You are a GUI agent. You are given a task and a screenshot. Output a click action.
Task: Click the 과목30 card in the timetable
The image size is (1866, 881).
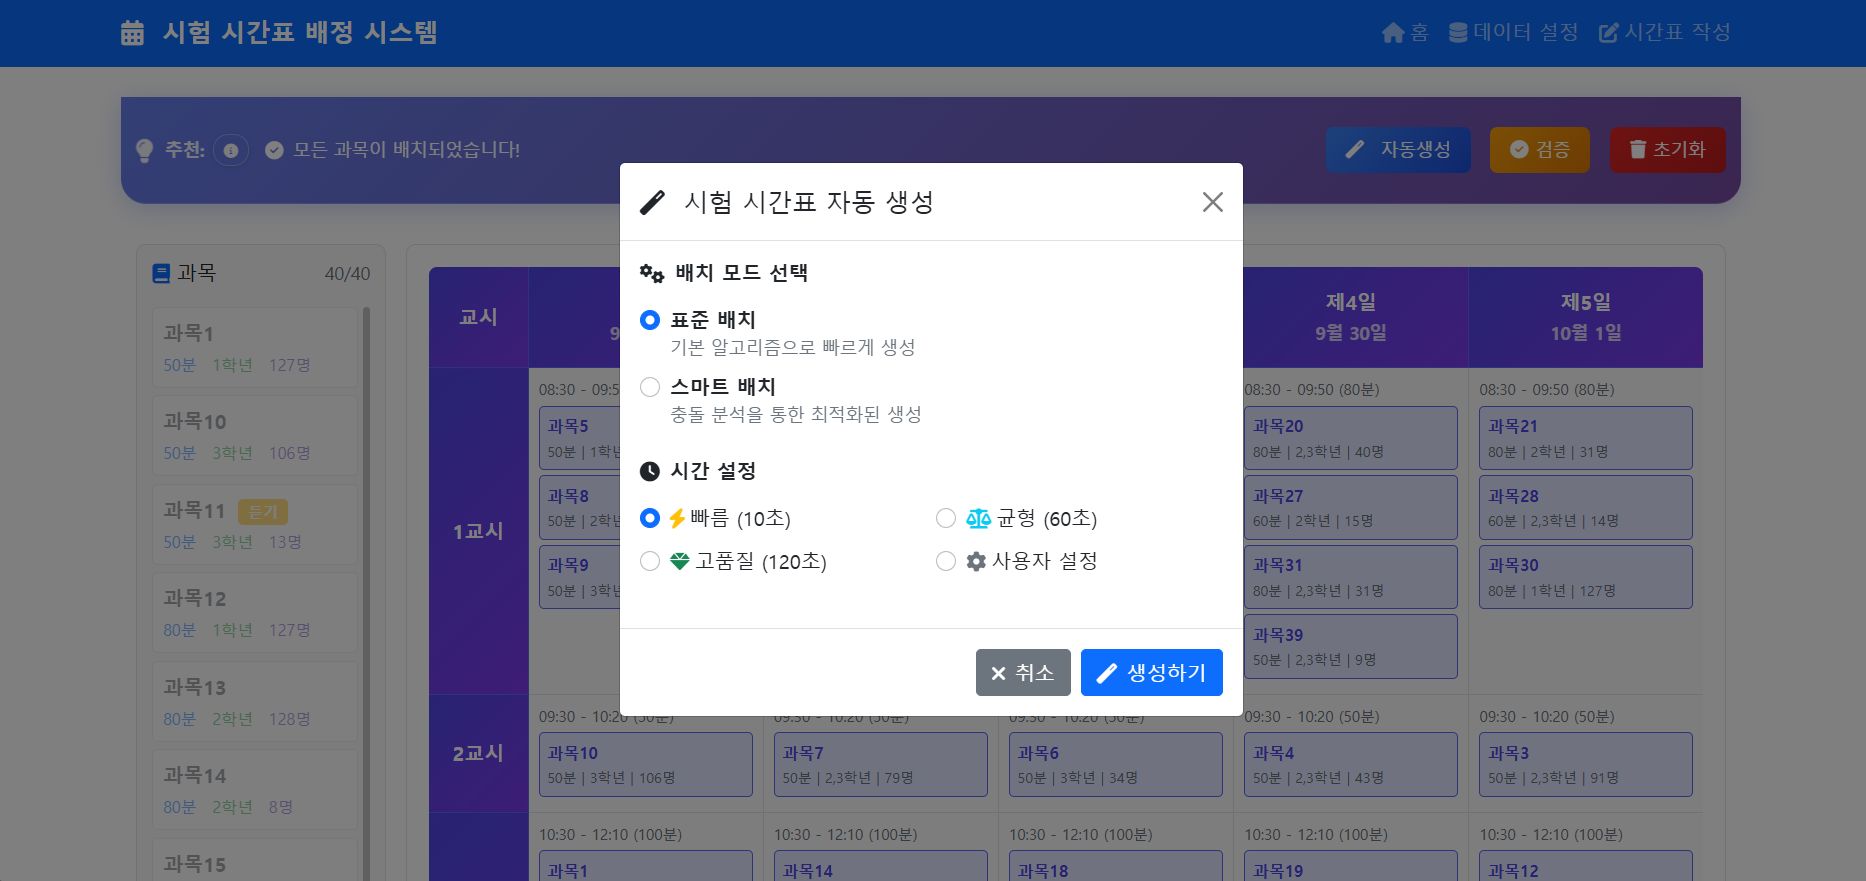click(x=1586, y=577)
